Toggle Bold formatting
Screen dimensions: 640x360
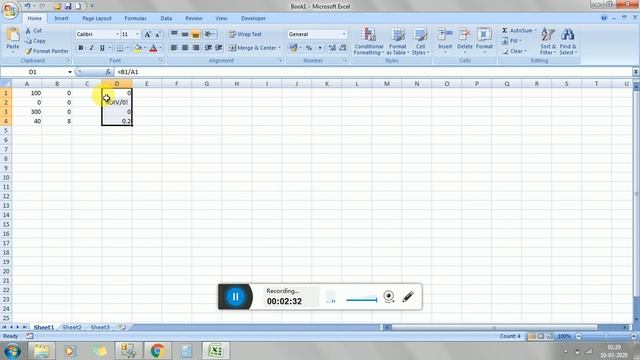81,48
